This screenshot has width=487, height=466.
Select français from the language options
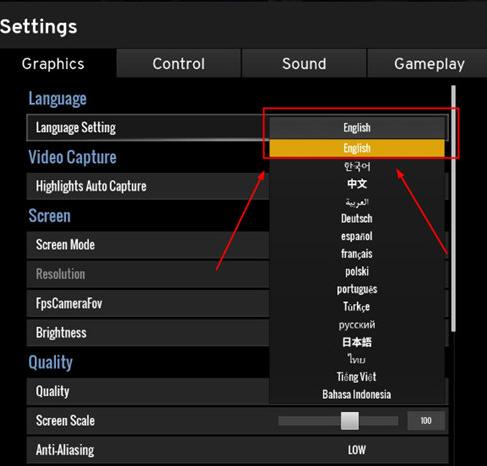pos(357,254)
